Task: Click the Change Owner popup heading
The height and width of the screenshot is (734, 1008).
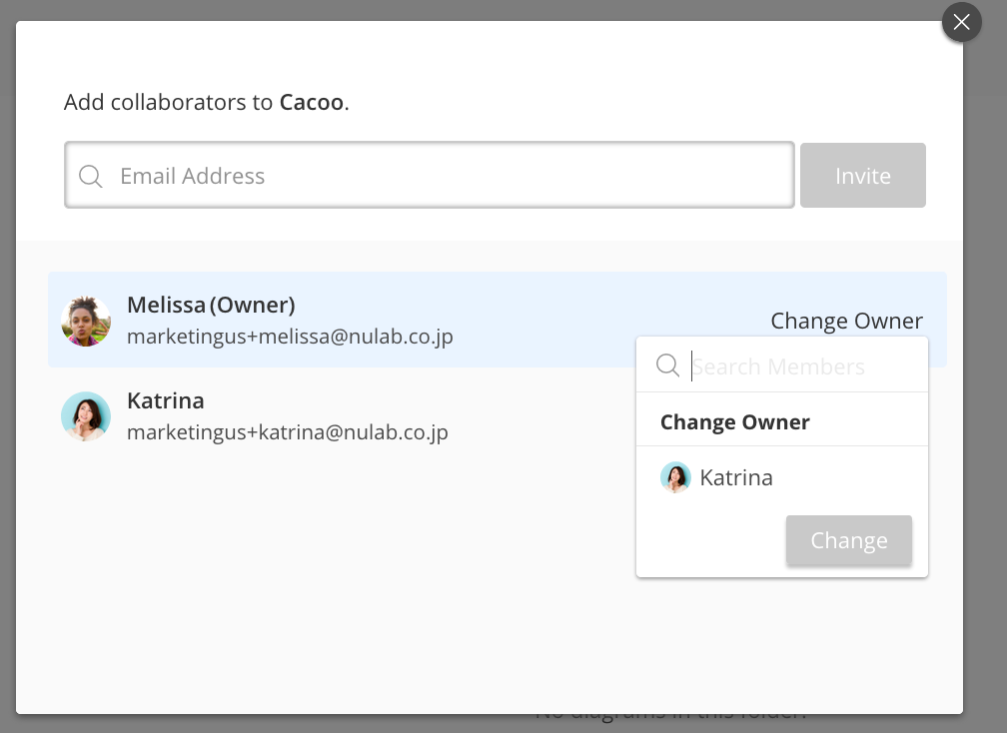Action: [735, 422]
